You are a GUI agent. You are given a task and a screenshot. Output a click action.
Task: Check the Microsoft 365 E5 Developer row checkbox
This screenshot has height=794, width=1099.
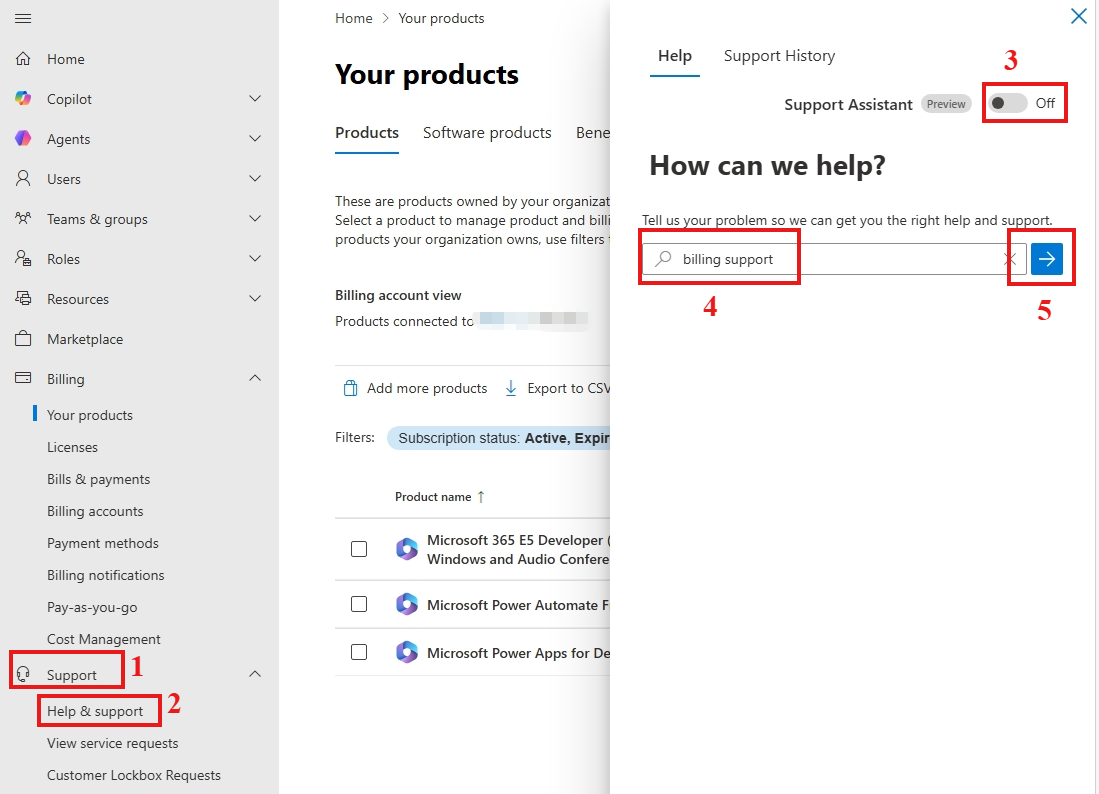coord(359,549)
